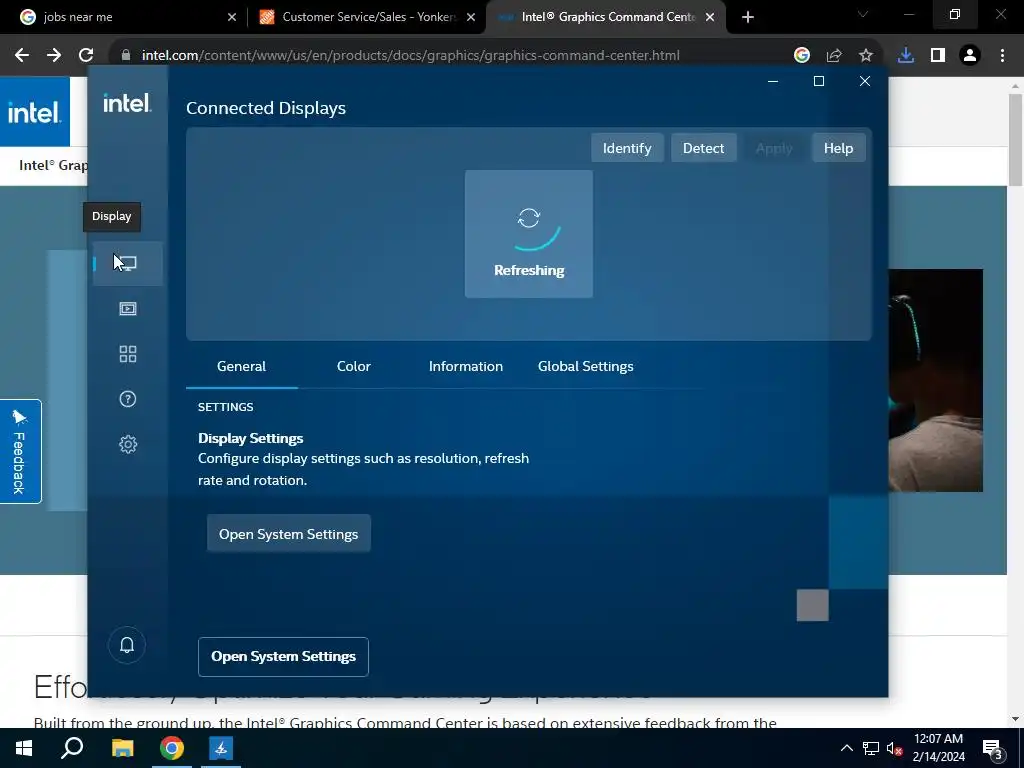Minimize the Intel Command Center window

tap(773, 81)
